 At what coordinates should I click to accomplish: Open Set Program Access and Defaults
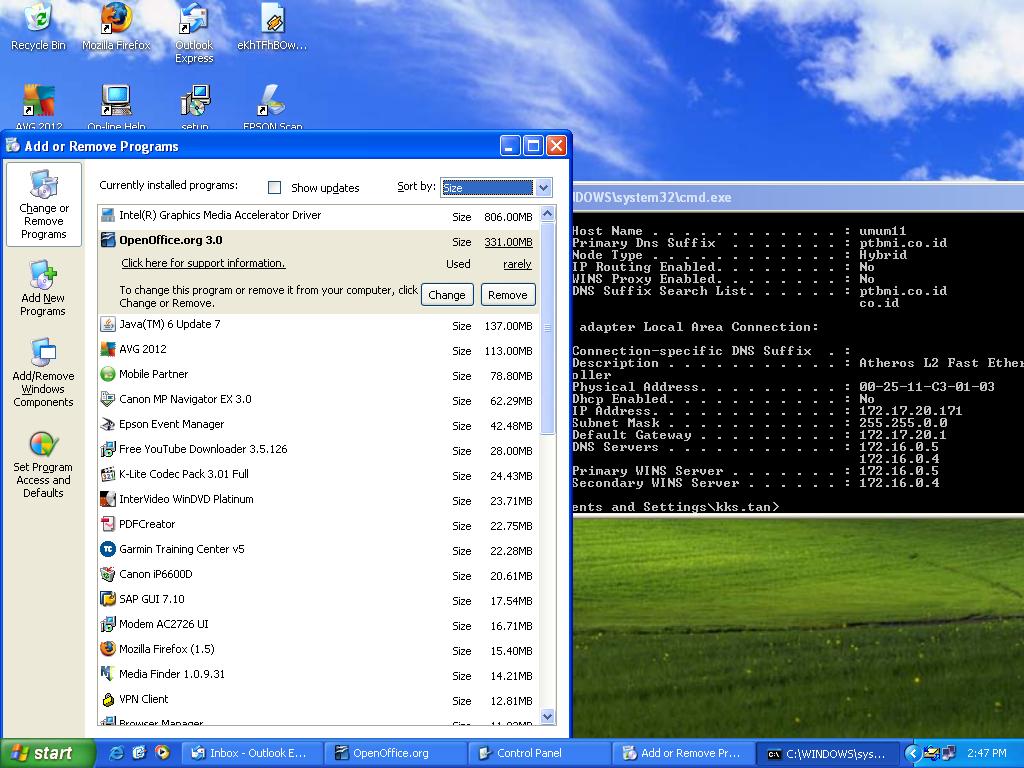point(43,464)
